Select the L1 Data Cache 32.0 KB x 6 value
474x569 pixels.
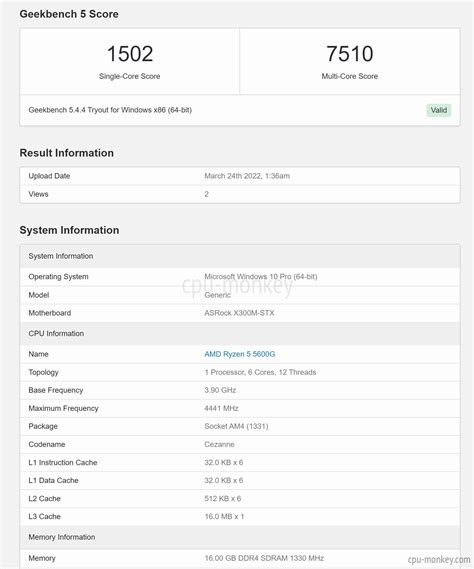coord(224,480)
